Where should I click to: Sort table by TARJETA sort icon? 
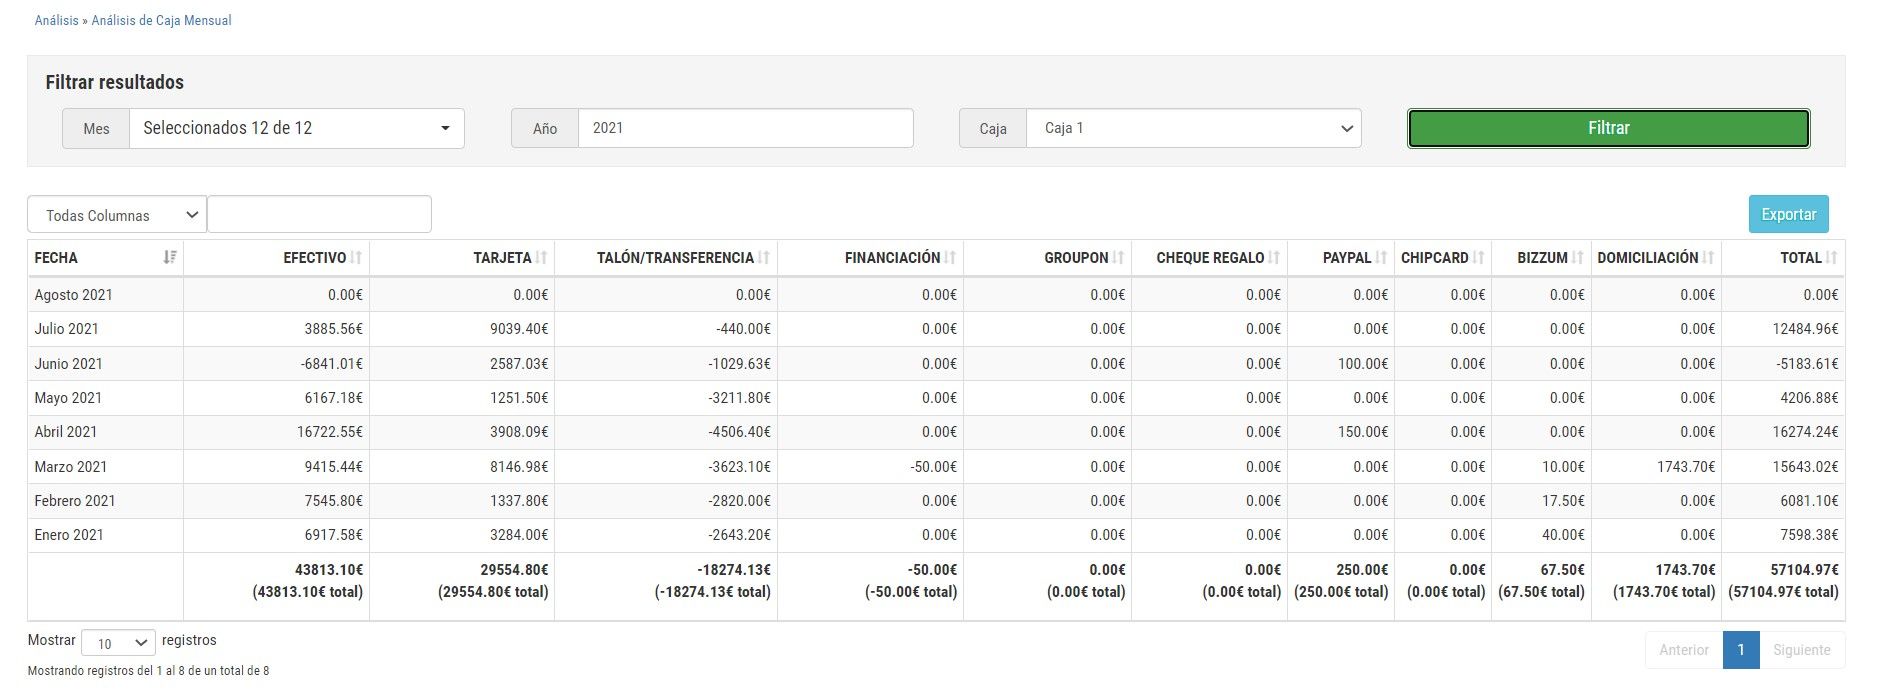(541, 258)
